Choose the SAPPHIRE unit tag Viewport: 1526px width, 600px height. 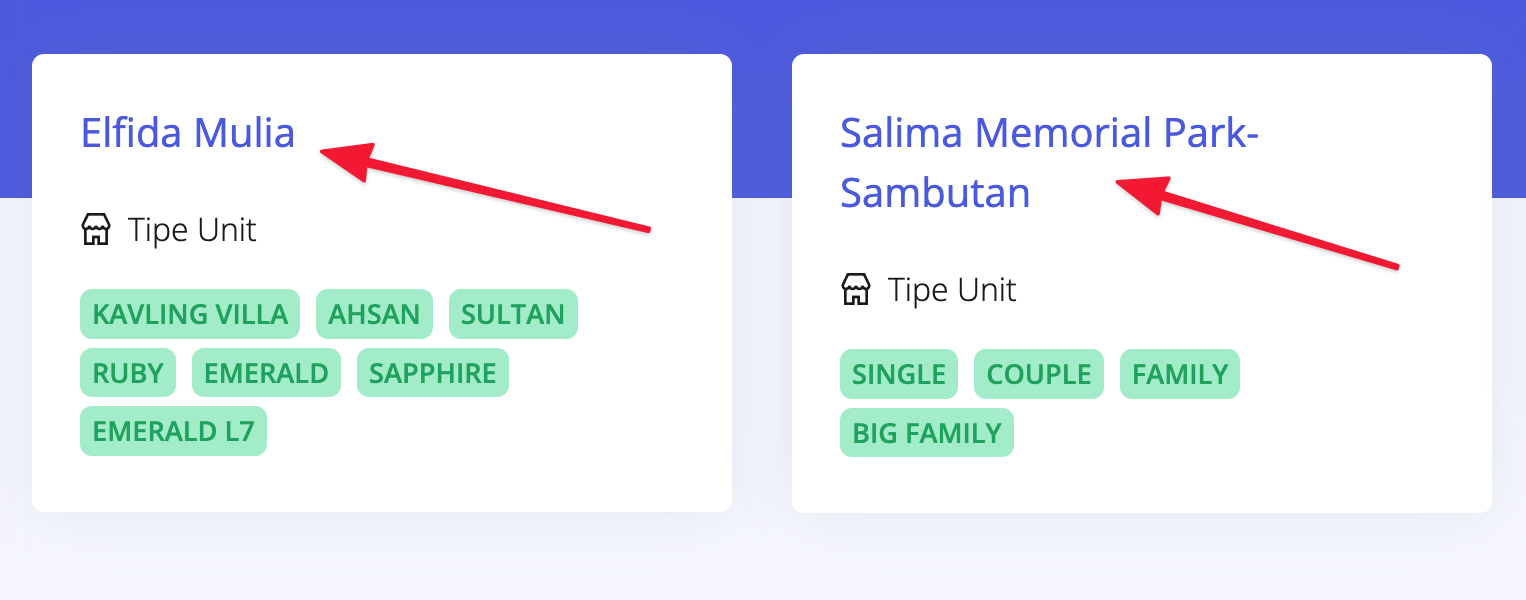(432, 373)
